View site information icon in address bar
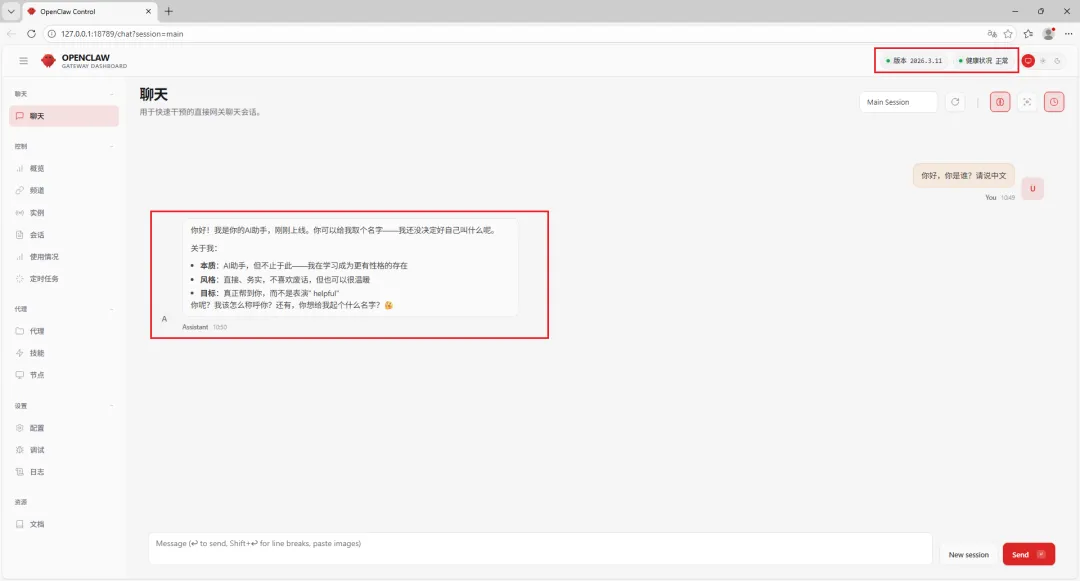 tap(52, 34)
